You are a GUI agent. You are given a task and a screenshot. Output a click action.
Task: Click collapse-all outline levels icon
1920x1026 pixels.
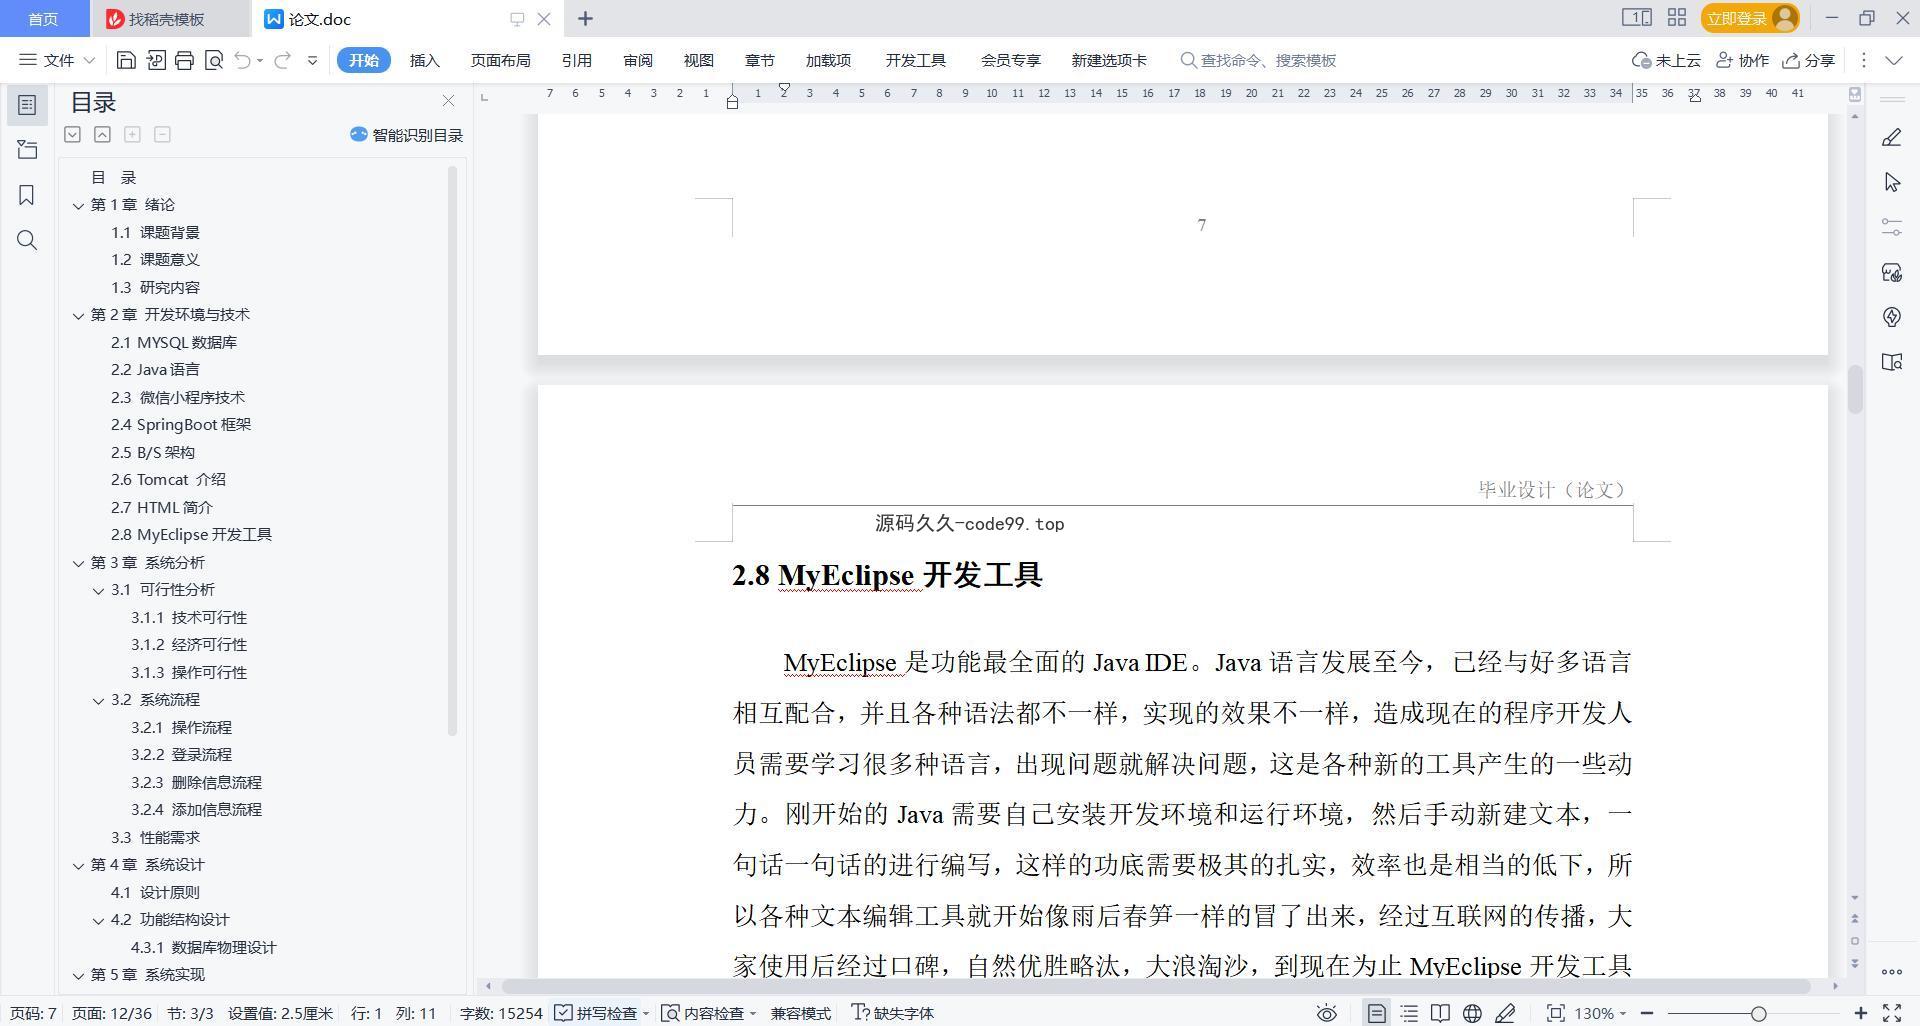point(102,134)
